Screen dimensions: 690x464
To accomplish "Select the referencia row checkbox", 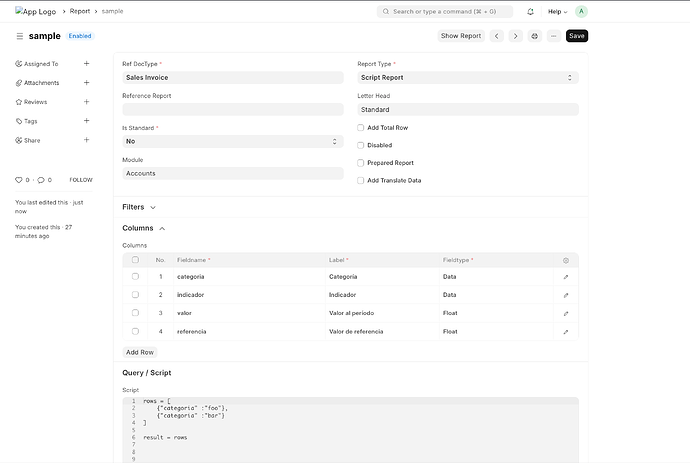I will coord(136,331).
